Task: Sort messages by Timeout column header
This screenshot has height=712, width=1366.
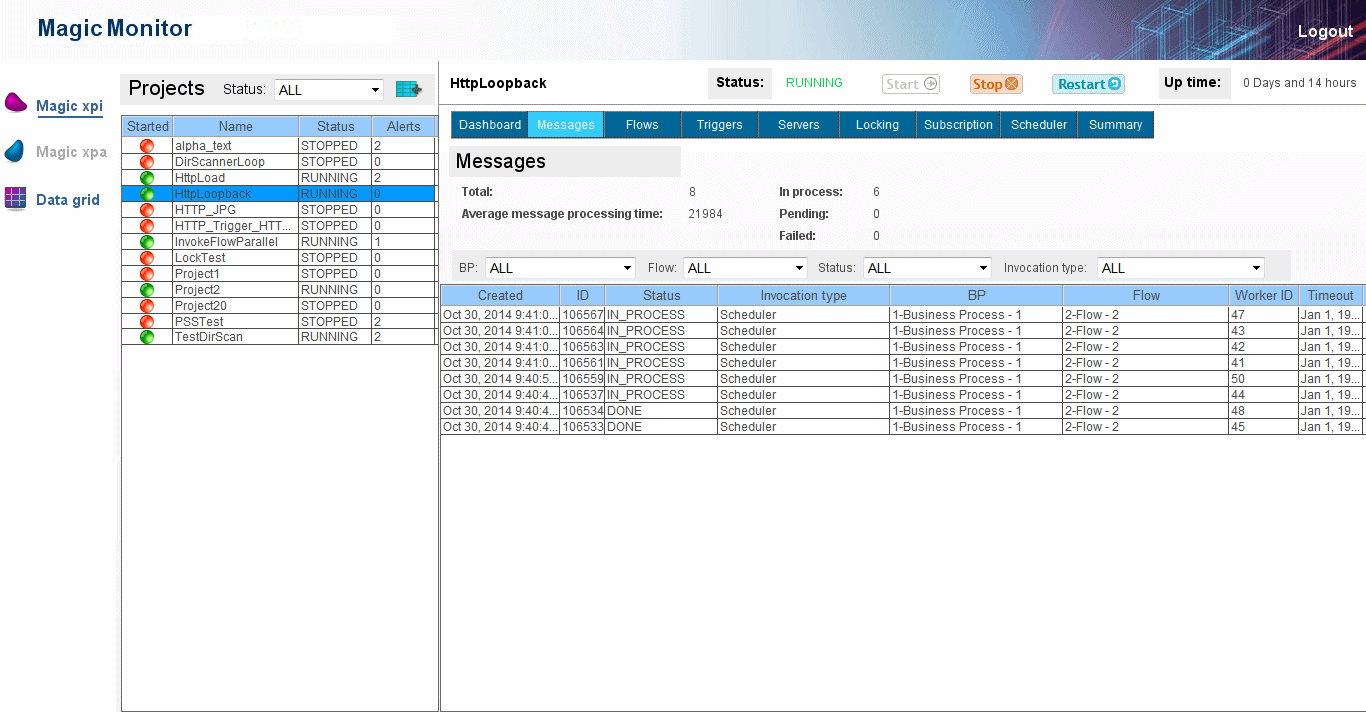Action: 1331,296
